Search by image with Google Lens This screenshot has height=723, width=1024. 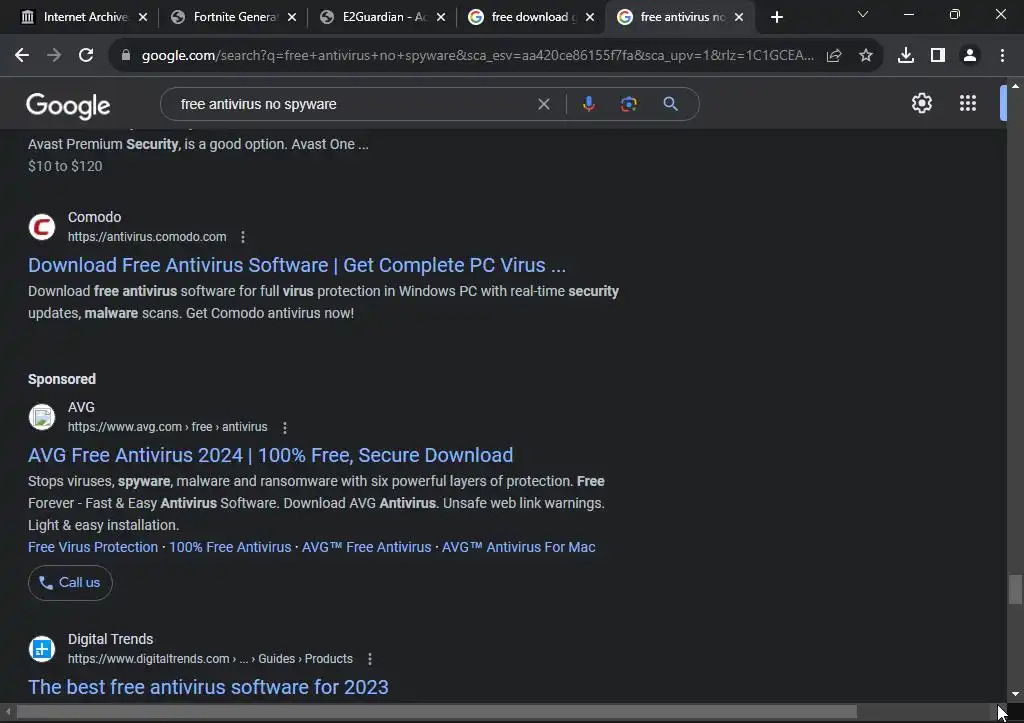[629, 104]
